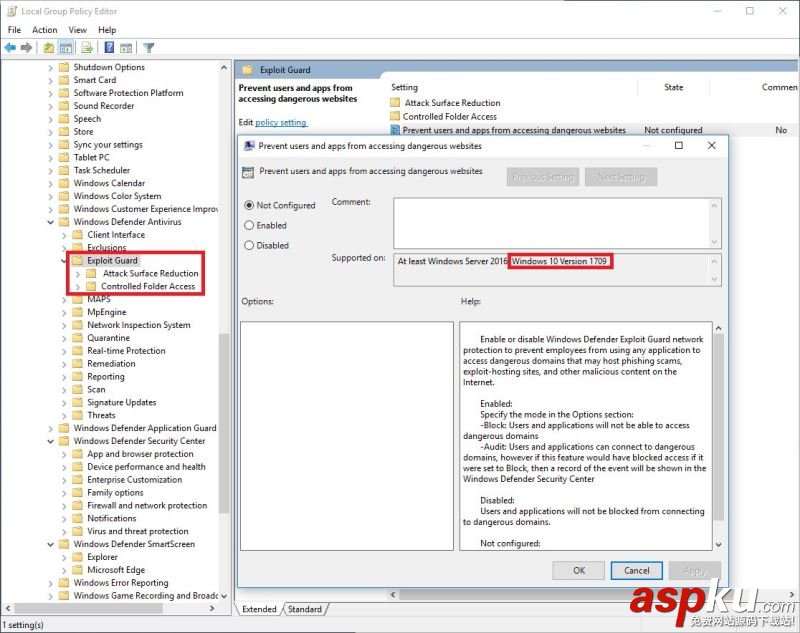Click the Store folder icon in tree

tap(64, 132)
